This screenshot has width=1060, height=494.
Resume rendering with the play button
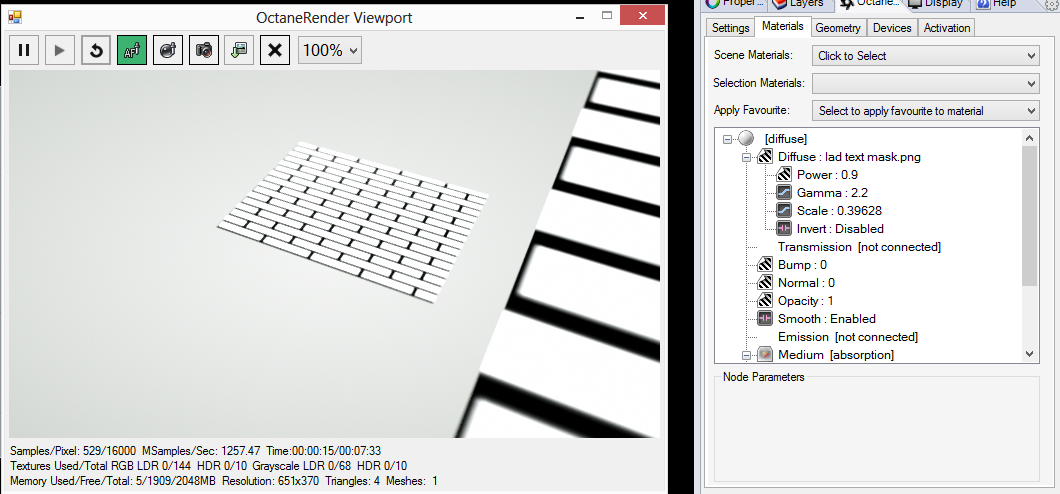pyautogui.click(x=59, y=50)
